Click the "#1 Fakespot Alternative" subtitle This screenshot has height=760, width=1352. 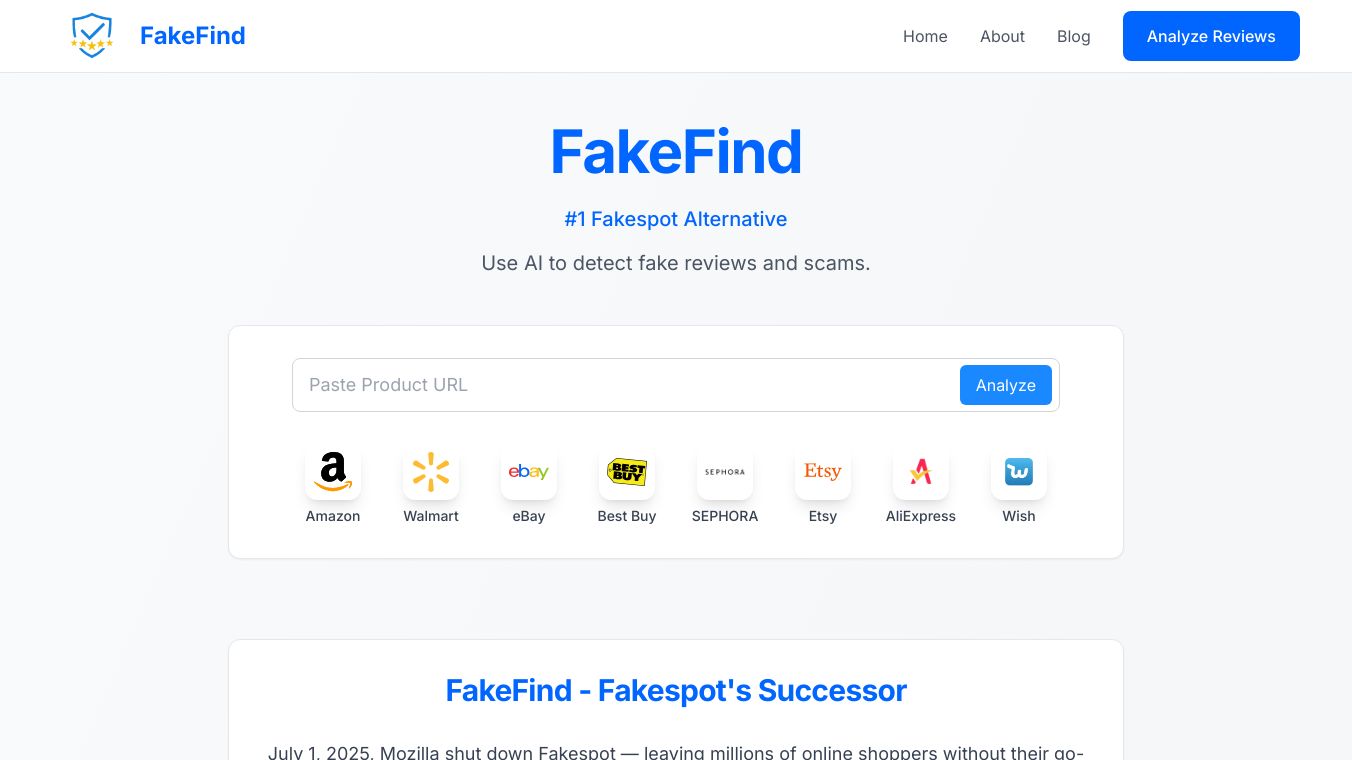point(676,219)
